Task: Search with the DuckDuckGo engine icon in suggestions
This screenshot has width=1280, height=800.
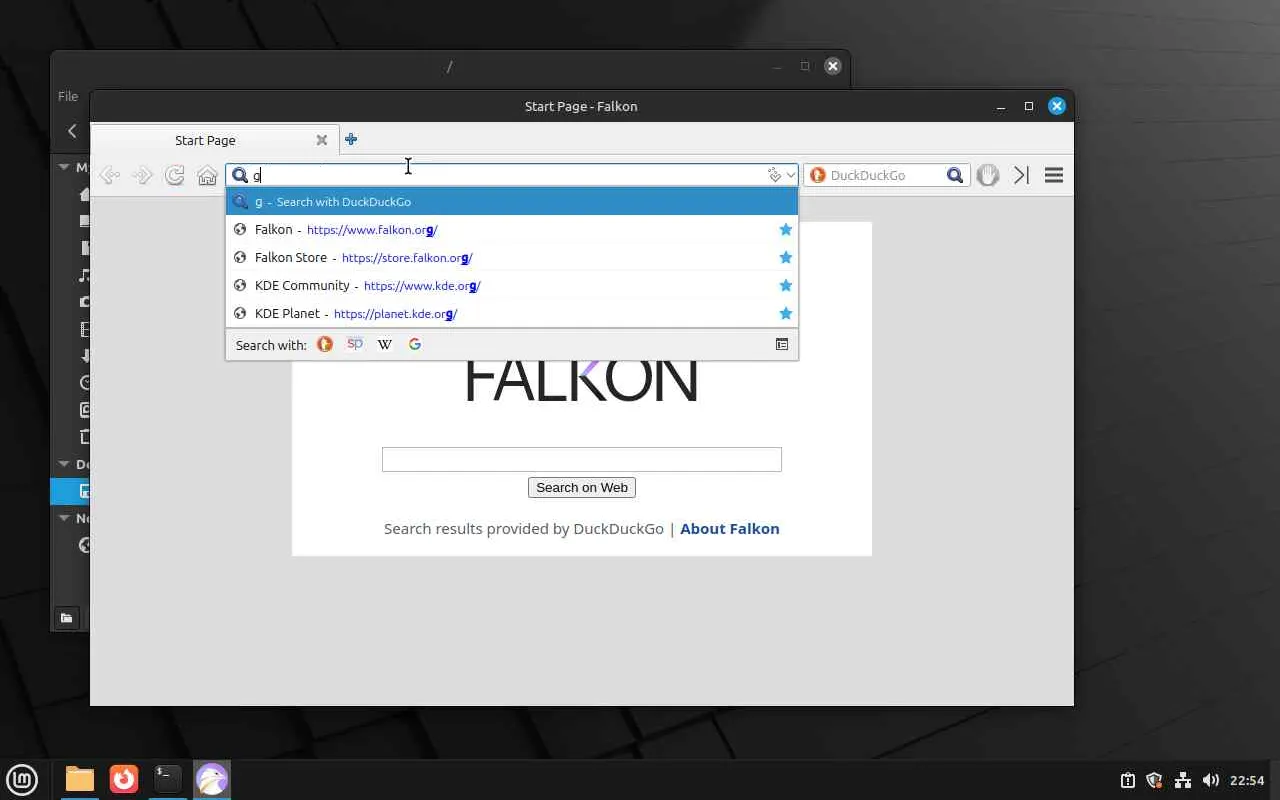Action: click(325, 344)
